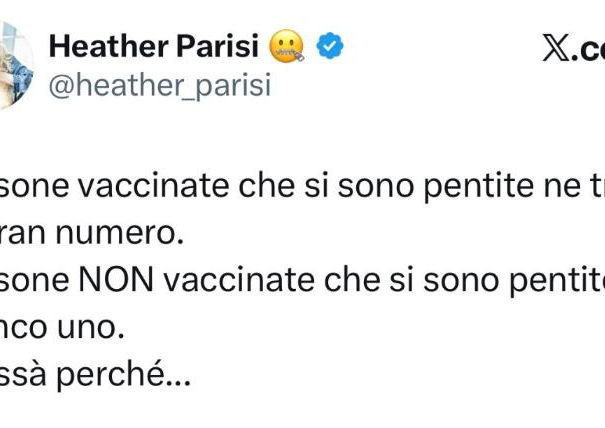Image resolution: width=605 pixels, height=428 pixels.
Task: Click the blue verified checkmark badge
Action: point(332,46)
